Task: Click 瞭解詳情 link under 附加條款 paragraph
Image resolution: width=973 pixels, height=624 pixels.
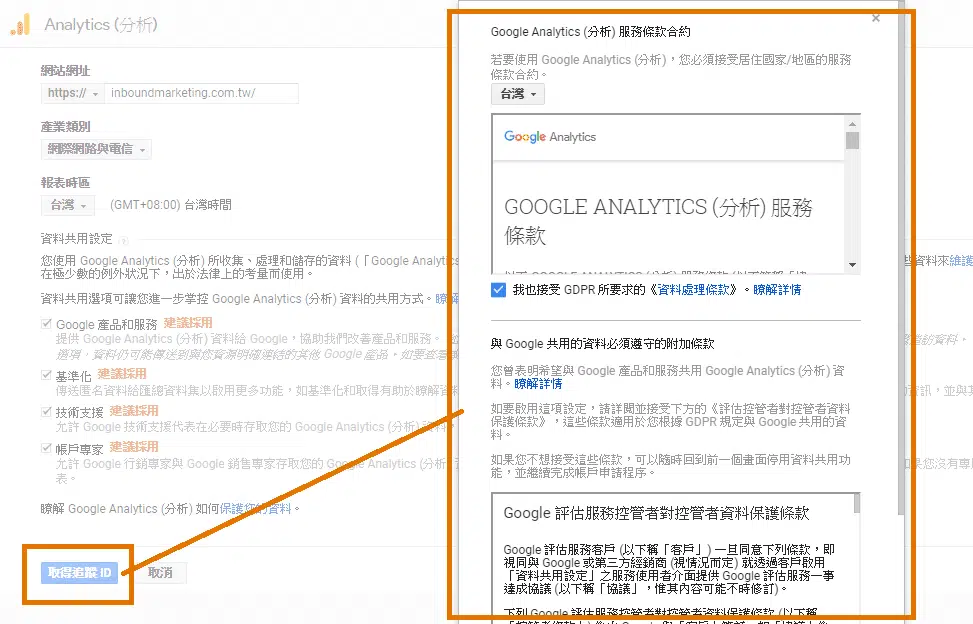Action: click(x=538, y=384)
